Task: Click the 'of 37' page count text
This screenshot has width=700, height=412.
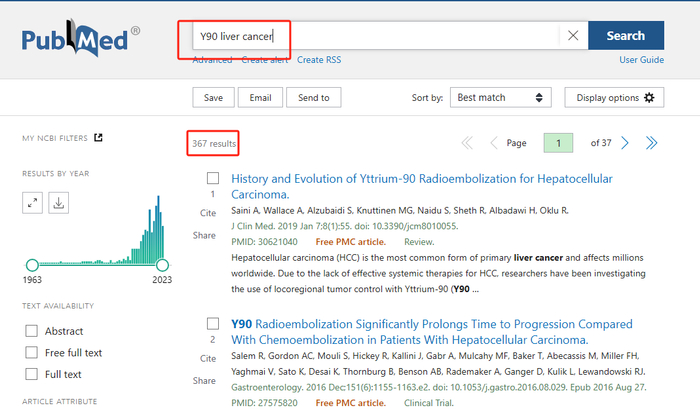Action: 601,143
